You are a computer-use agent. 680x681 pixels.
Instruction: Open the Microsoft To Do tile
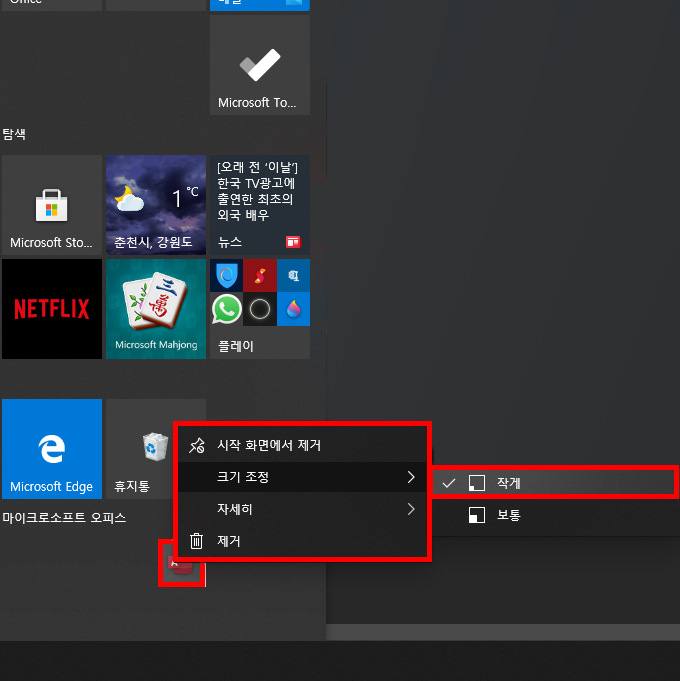260,65
